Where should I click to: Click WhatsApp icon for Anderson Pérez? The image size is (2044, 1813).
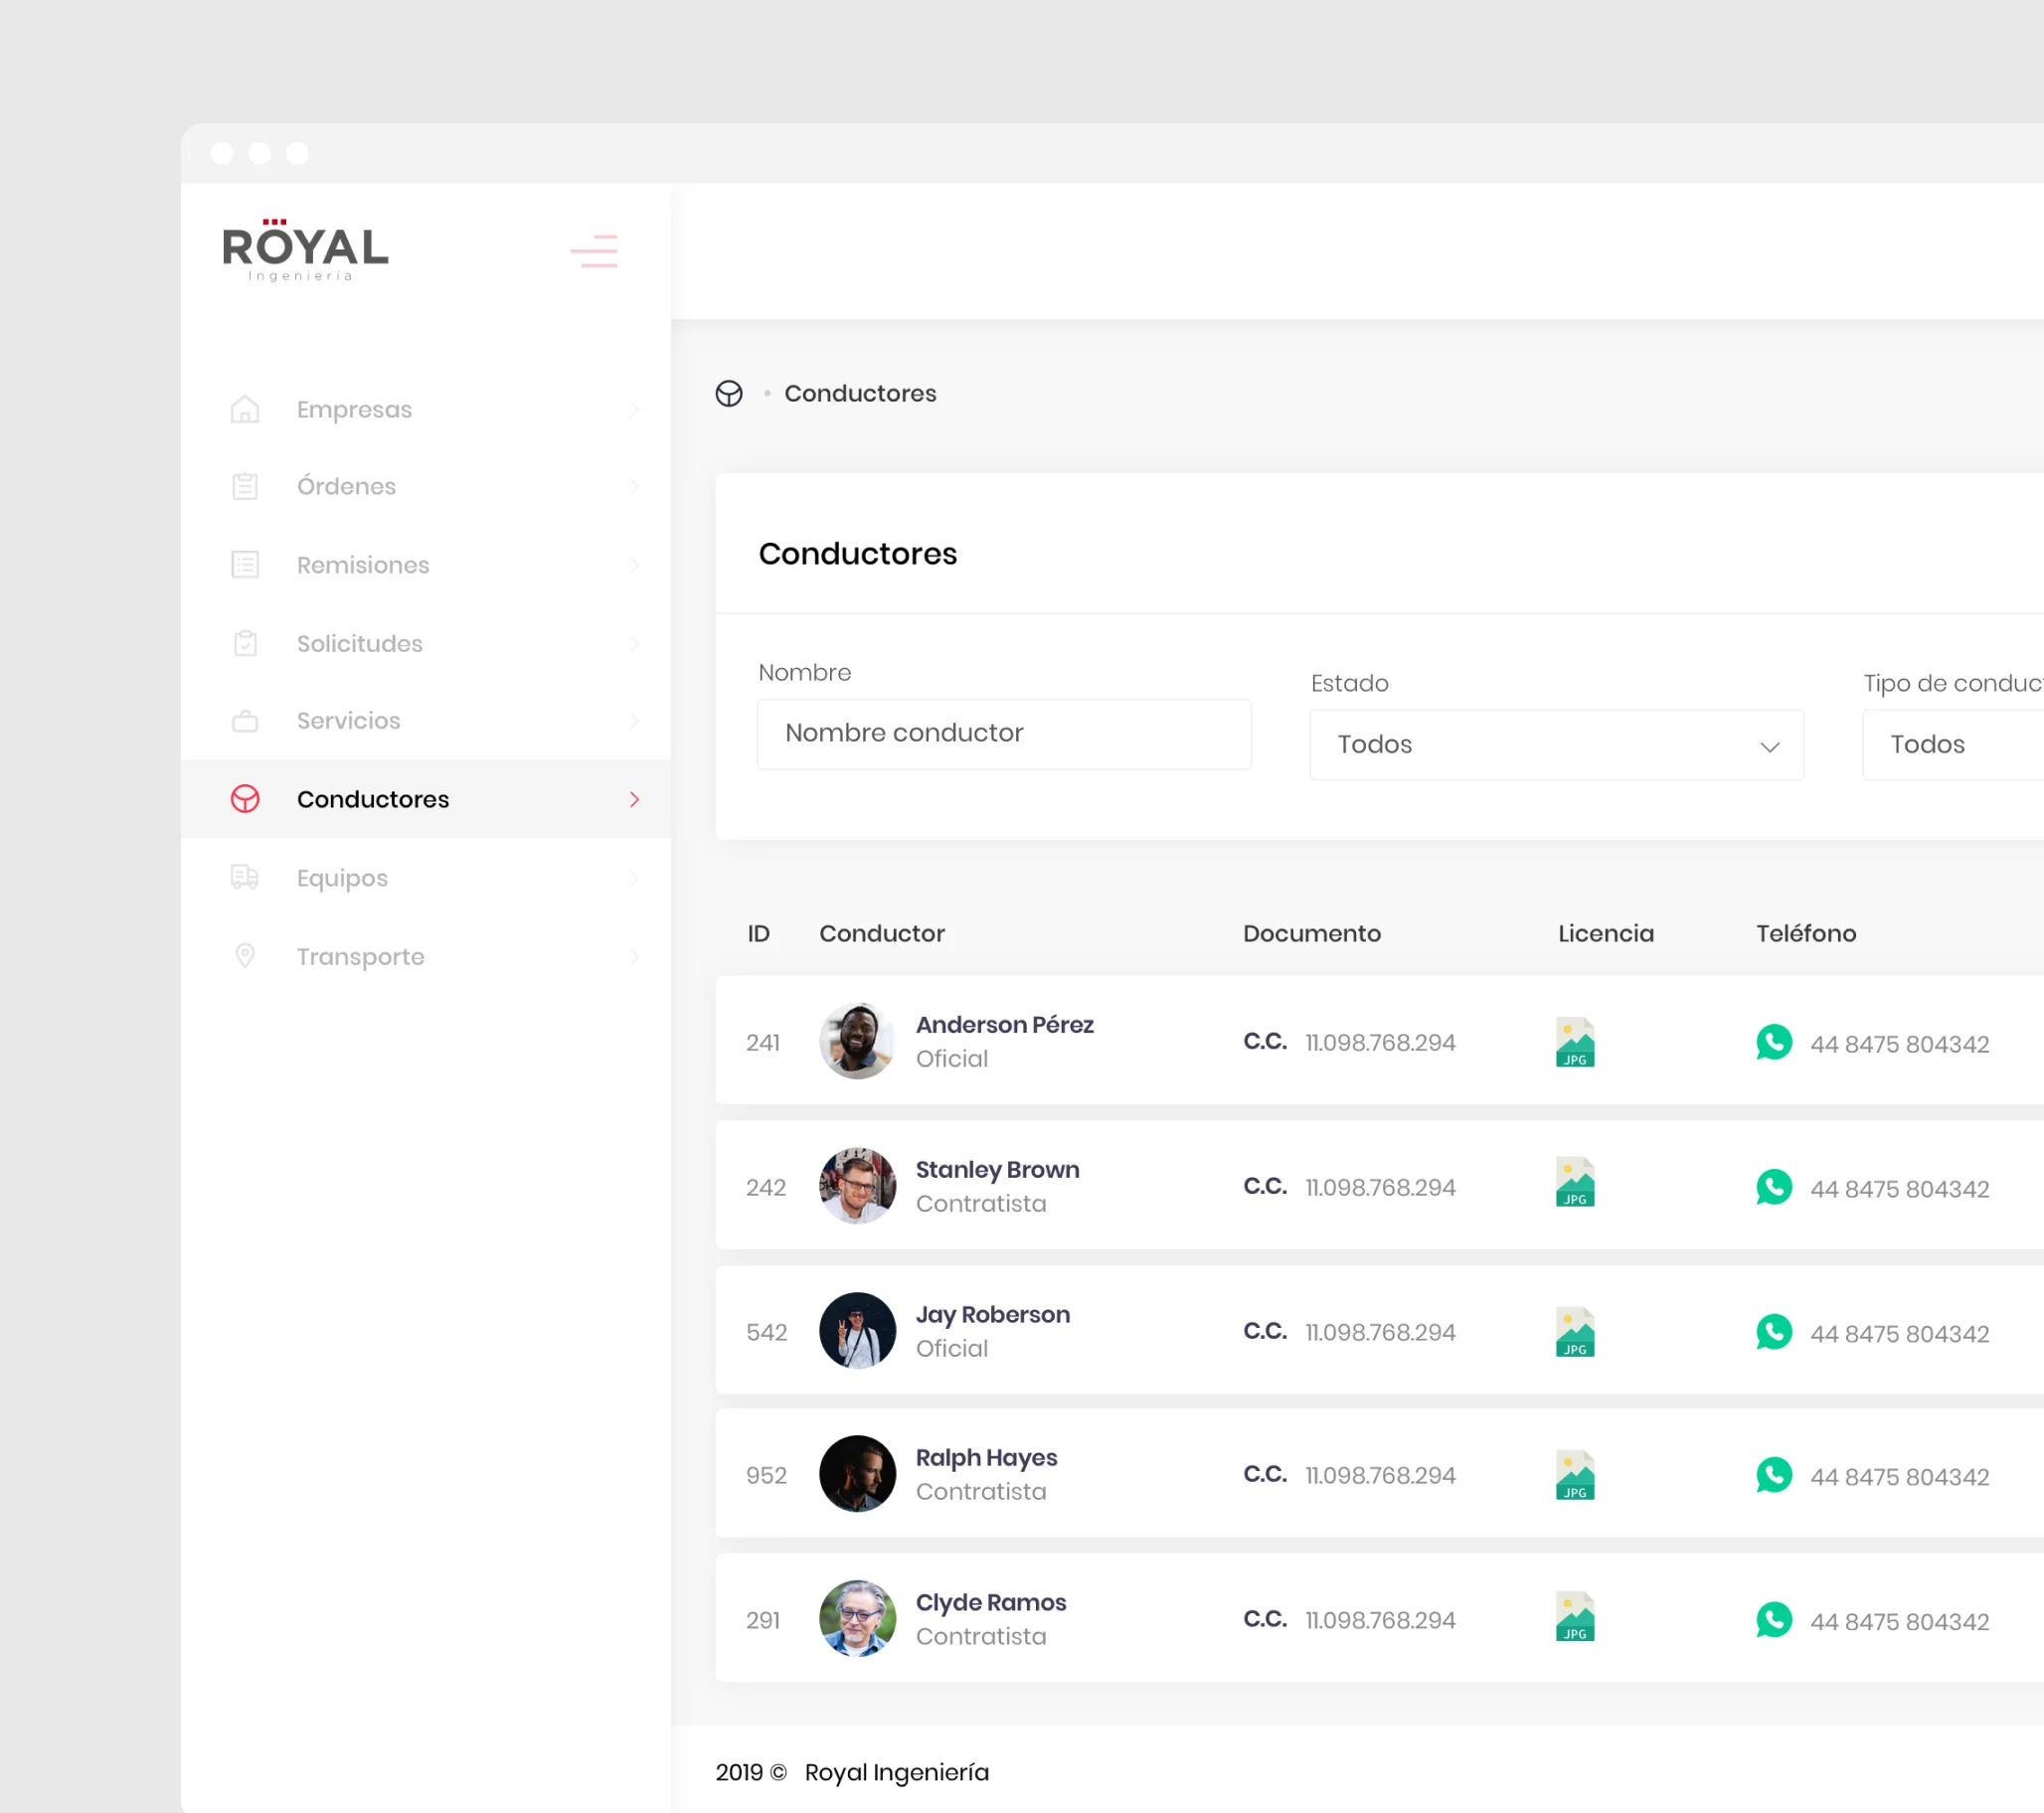pos(1774,1042)
